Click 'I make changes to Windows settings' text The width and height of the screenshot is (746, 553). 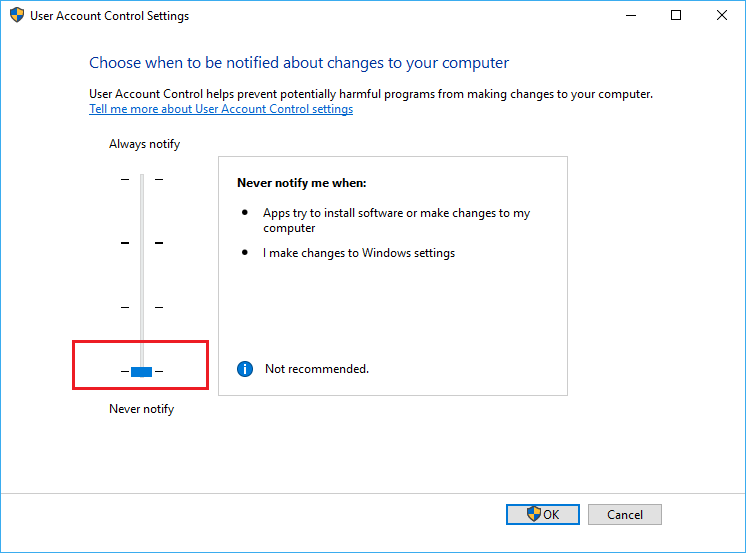(x=359, y=253)
